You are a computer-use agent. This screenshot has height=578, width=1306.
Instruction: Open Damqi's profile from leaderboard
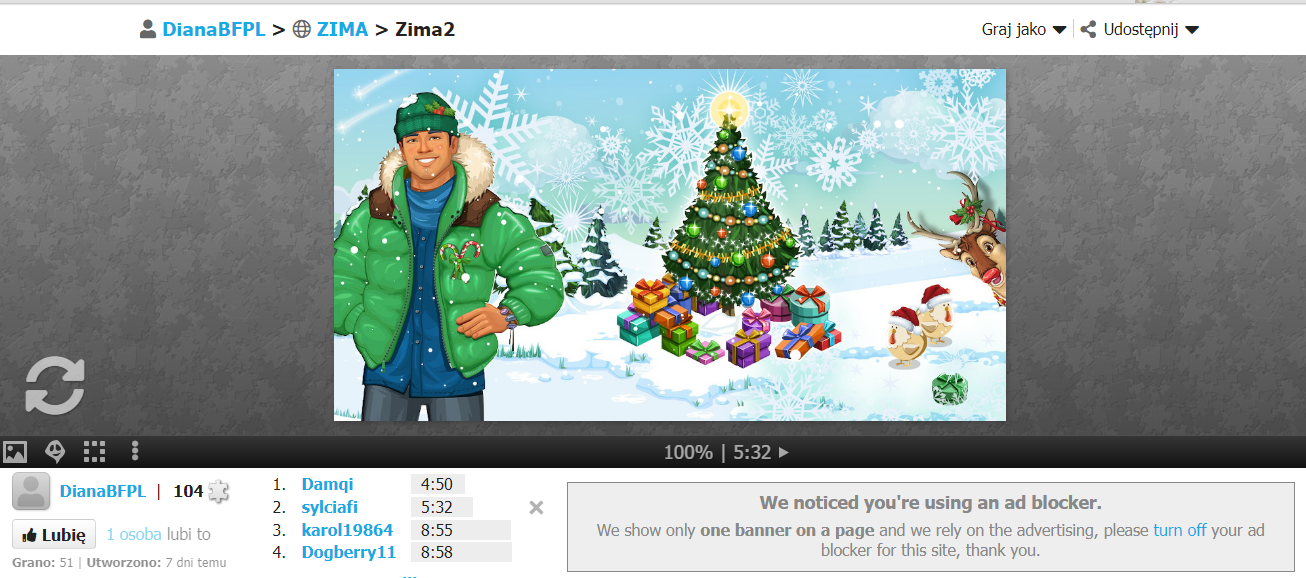pos(327,484)
